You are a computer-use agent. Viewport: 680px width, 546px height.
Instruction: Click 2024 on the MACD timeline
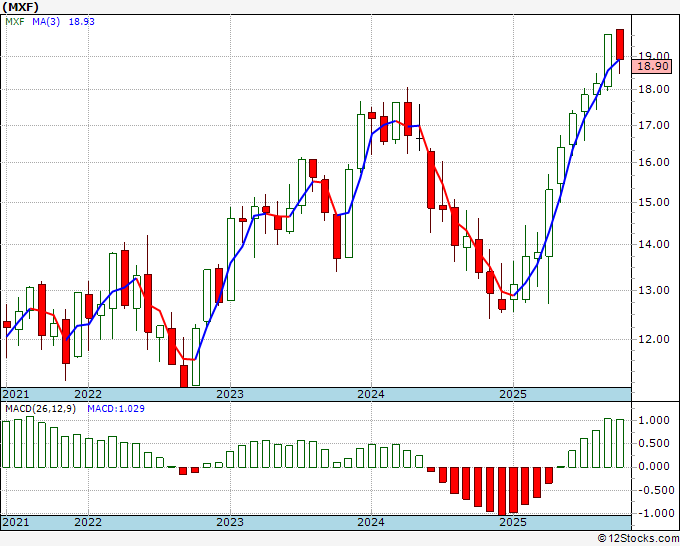click(371, 522)
